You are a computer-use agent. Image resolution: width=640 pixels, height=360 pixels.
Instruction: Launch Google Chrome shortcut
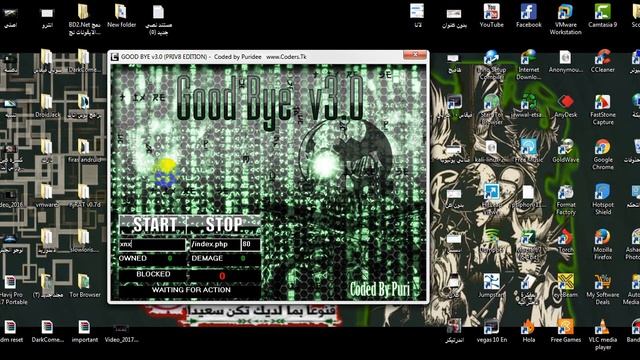coord(603,155)
